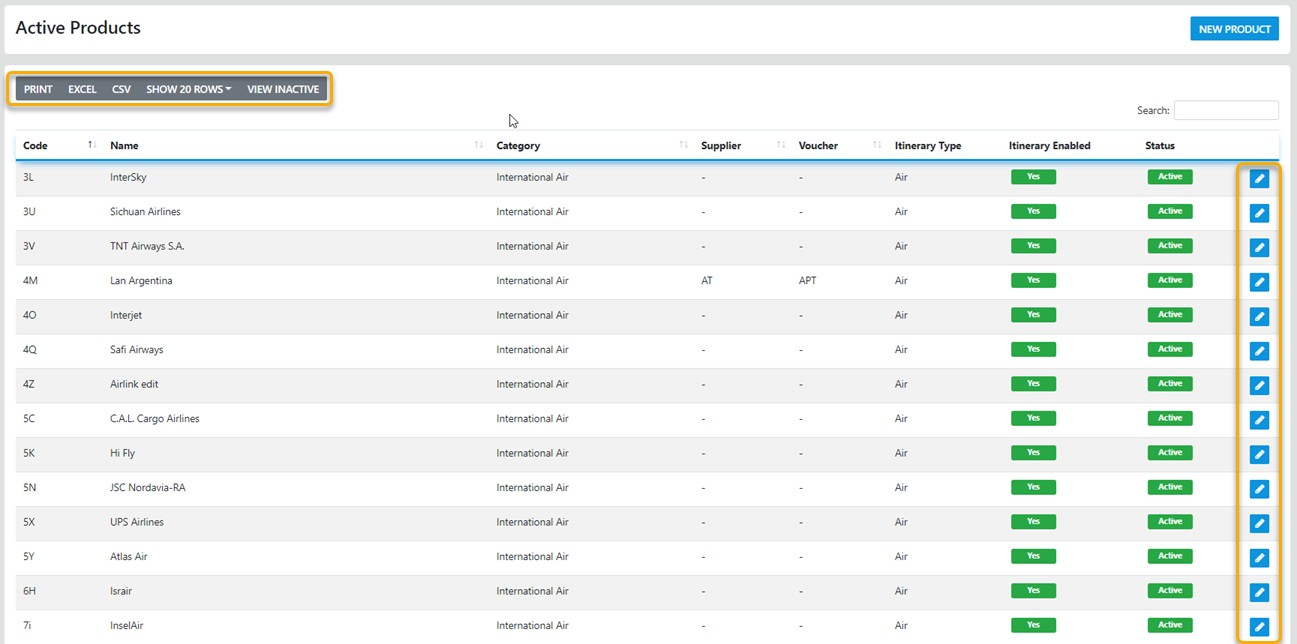Edit the Israir product entry
Screen dimensions: 1297x644
coord(1259,592)
